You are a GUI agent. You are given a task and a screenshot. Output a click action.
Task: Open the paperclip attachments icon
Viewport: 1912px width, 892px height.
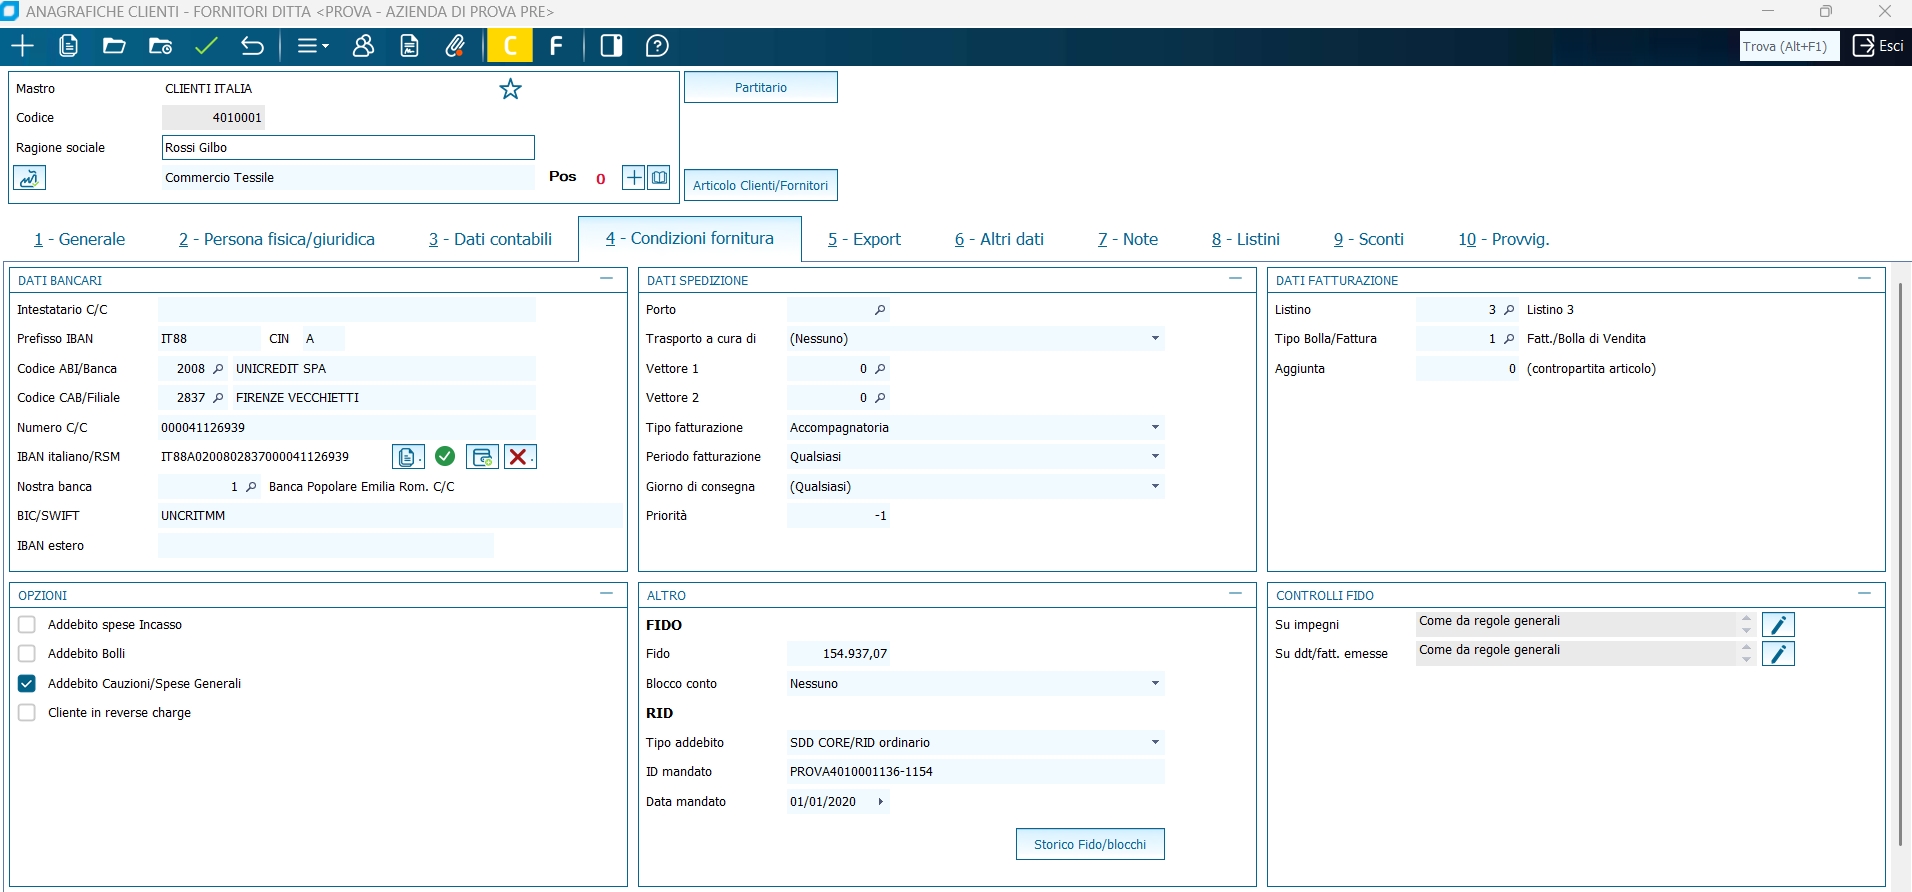tap(456, 46)
